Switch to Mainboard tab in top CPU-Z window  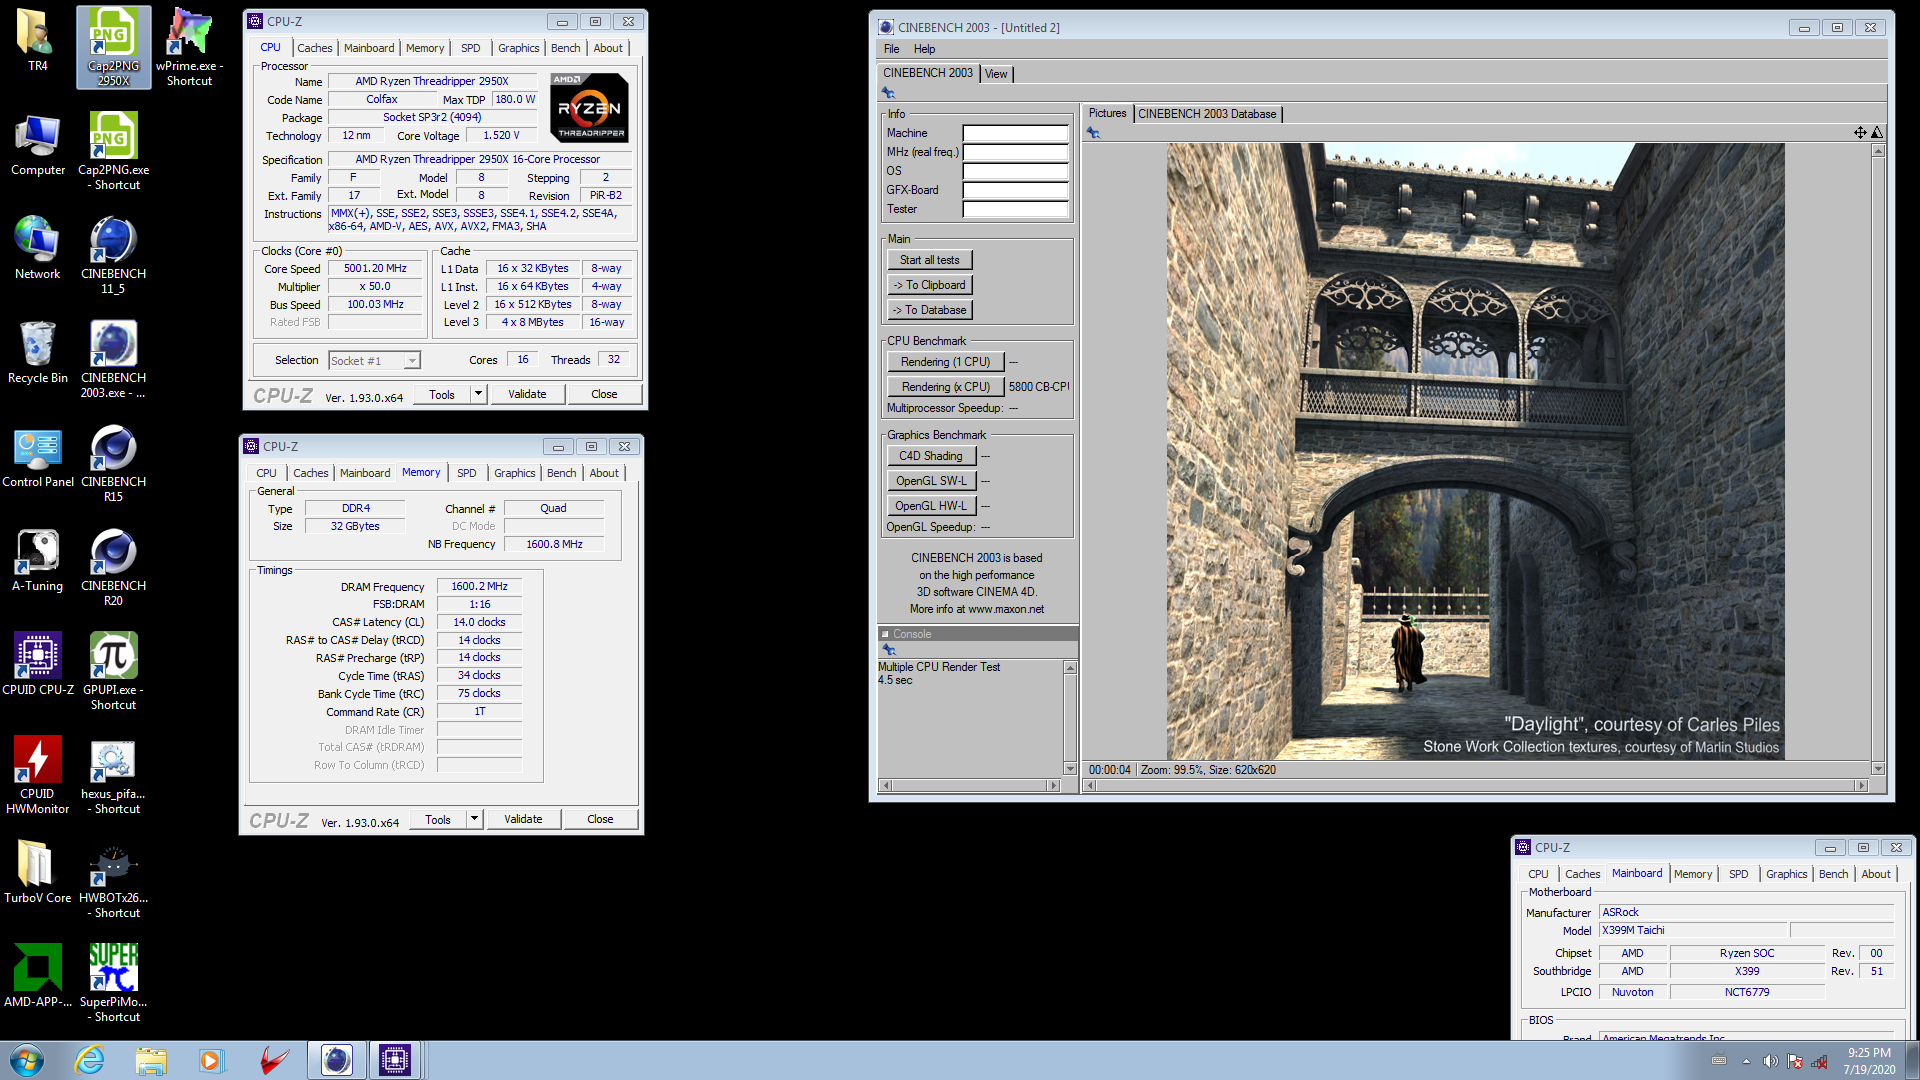click(x=369, y=48)
